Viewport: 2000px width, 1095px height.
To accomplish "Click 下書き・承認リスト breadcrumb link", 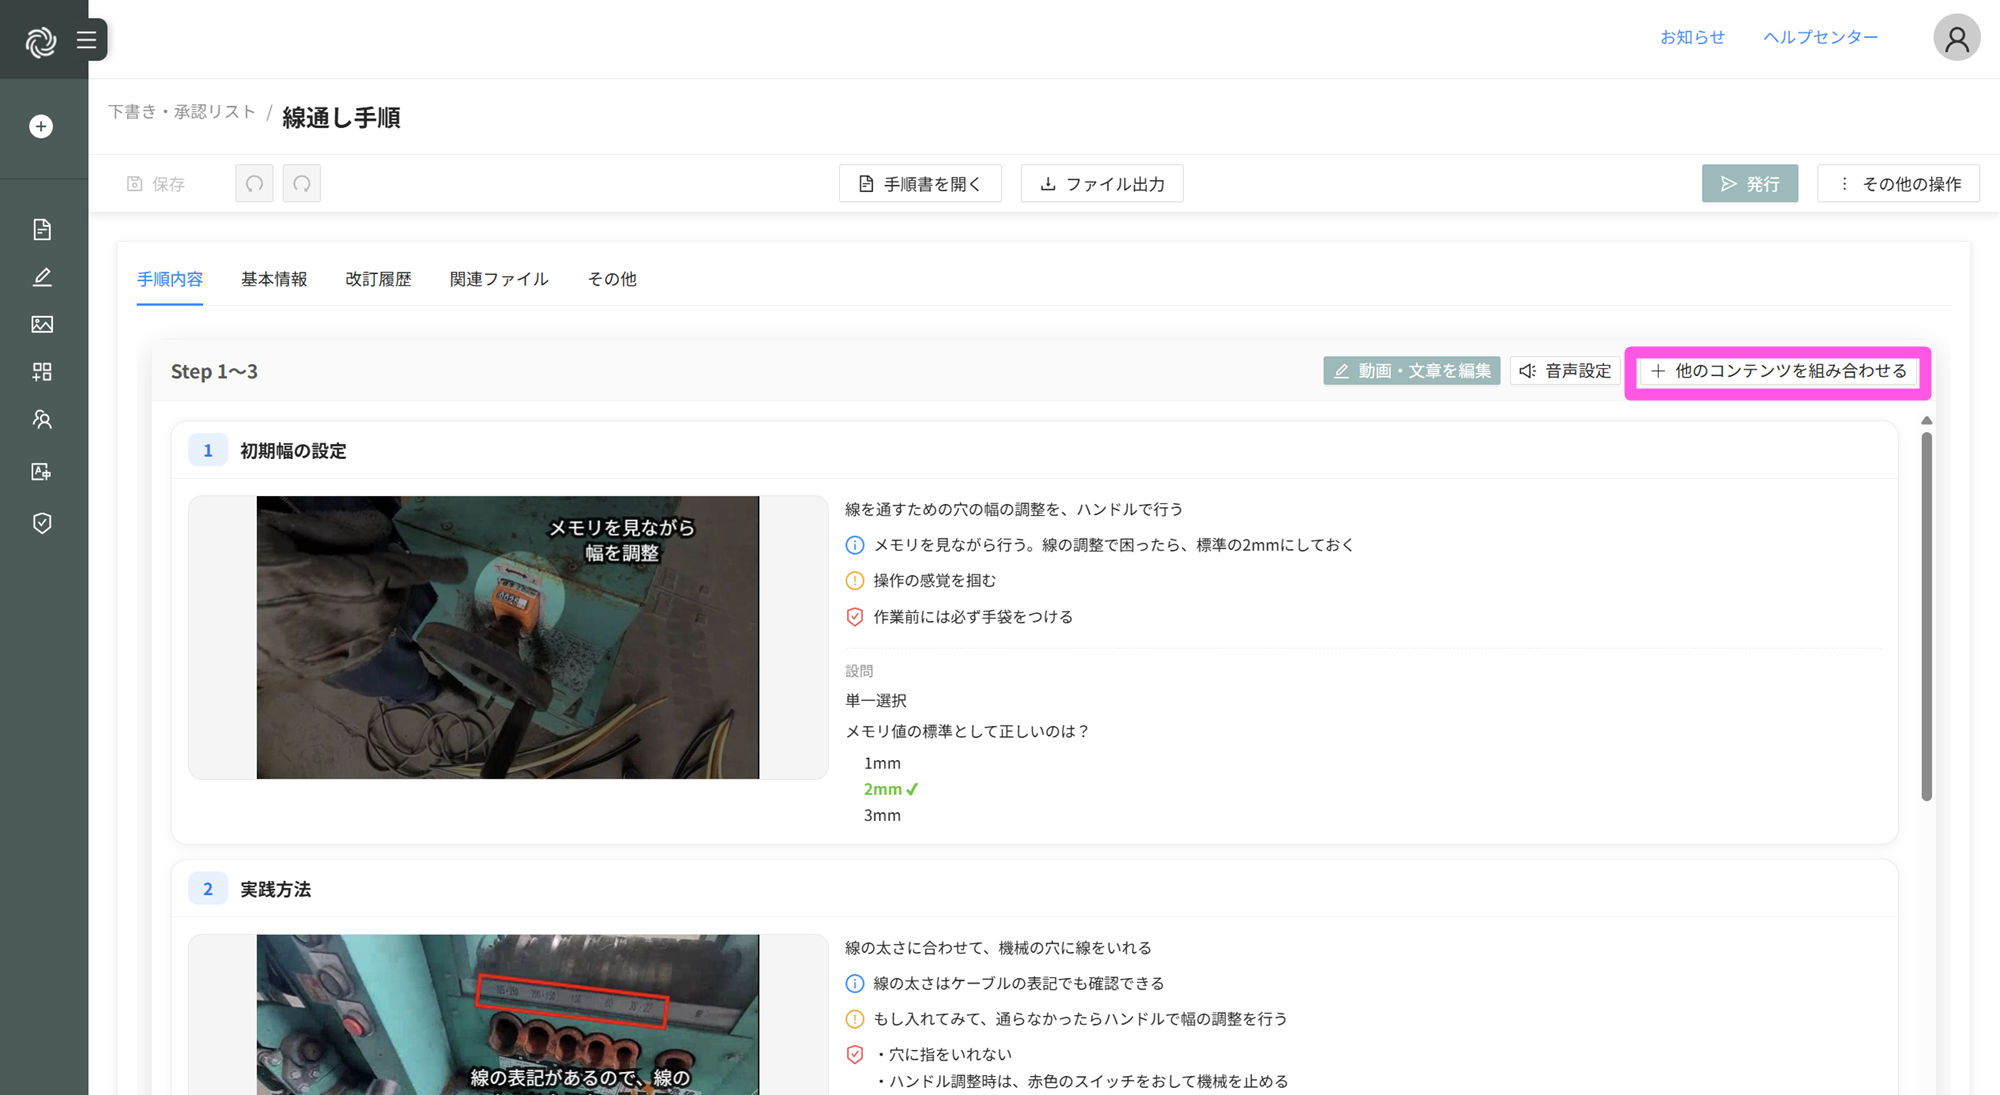I will (x=181, y=112).
